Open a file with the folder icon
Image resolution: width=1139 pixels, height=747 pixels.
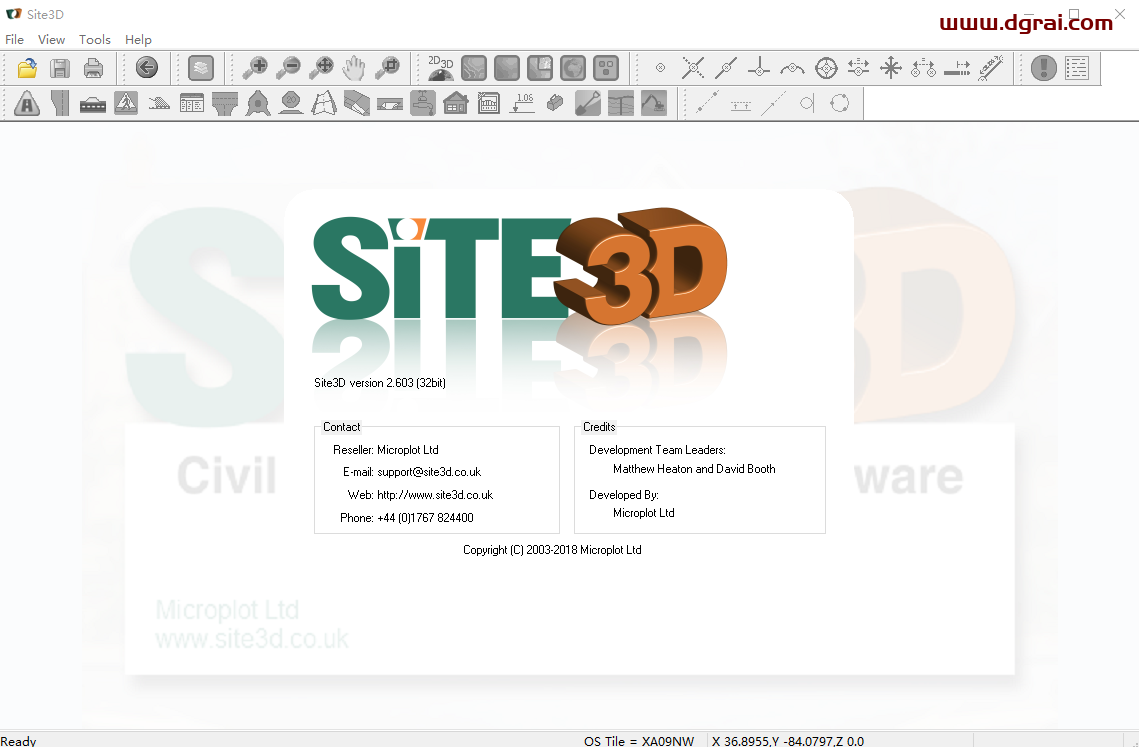(27, 68)
